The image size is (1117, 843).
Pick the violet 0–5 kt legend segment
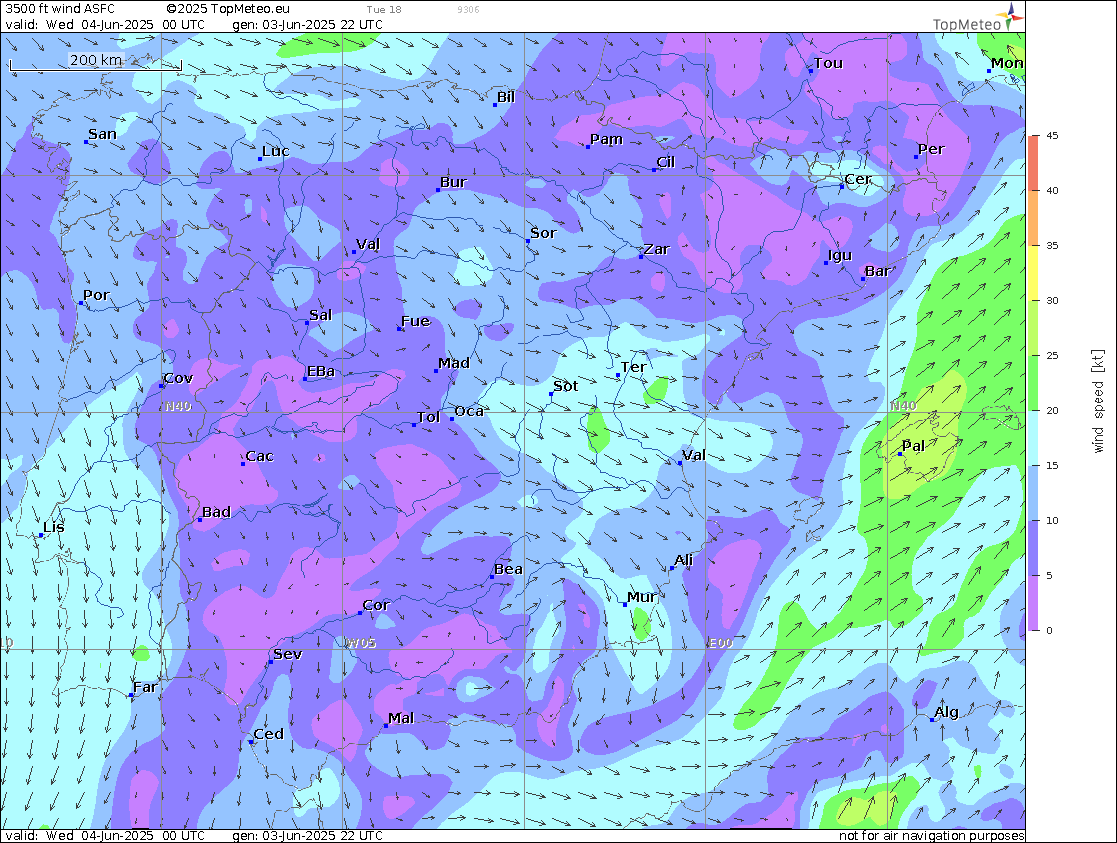[x=1033, y=603]
